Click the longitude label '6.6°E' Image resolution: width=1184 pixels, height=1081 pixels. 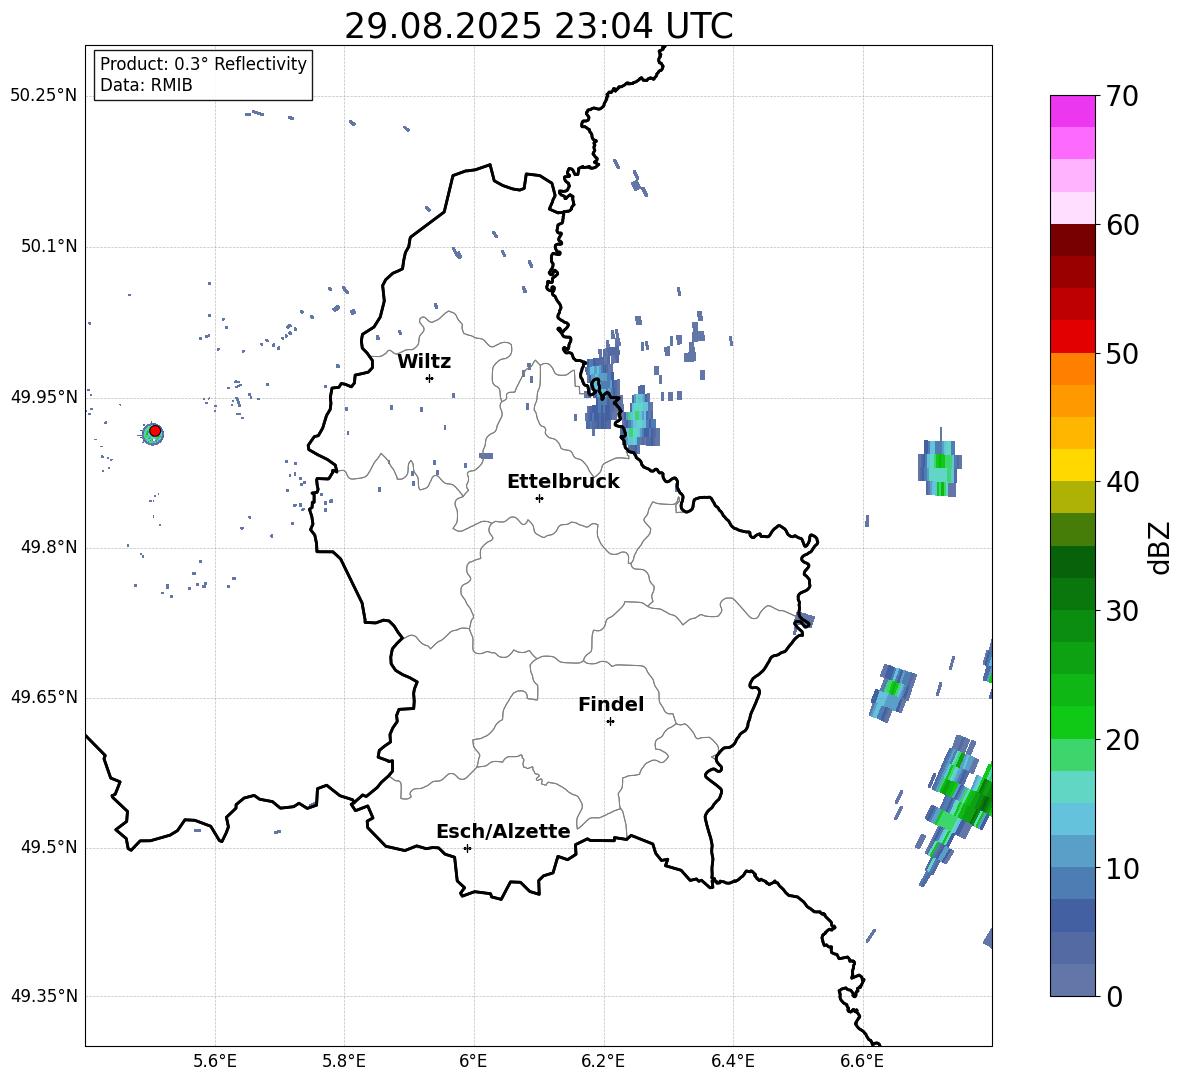[862, 1061]
